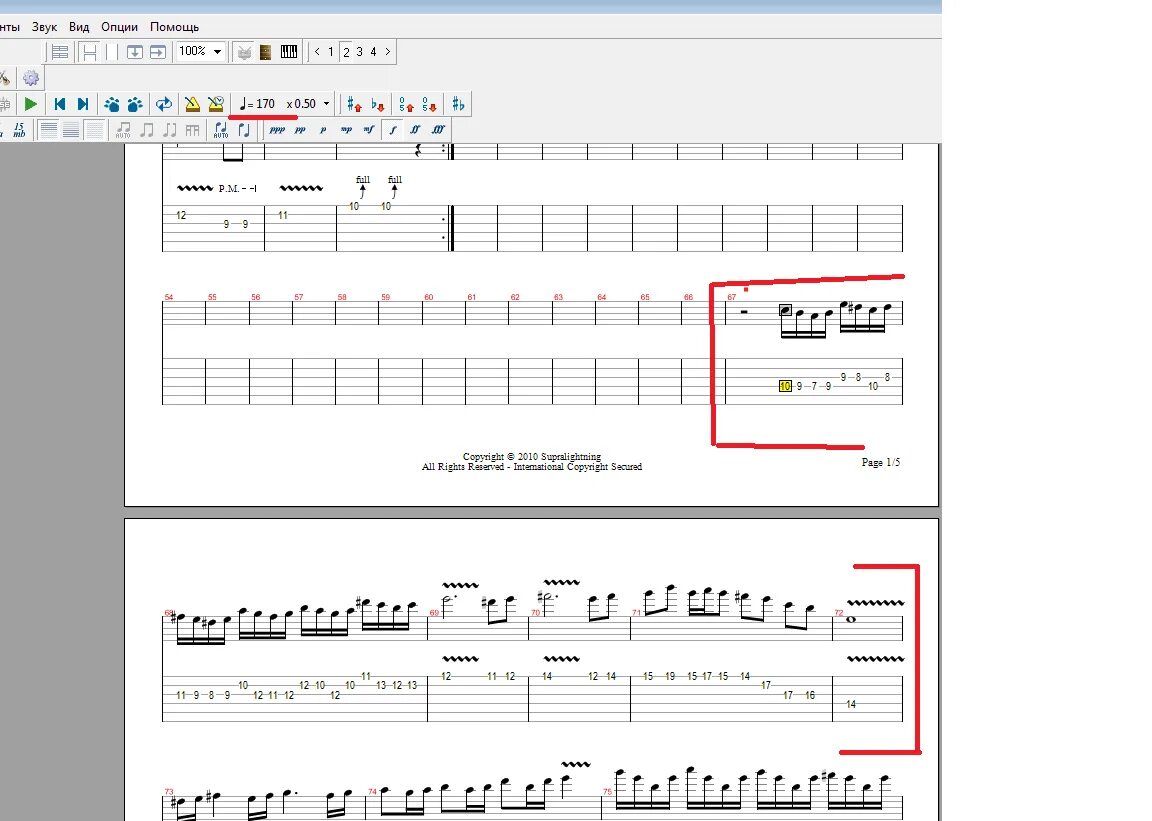The image size is (1152, 821).
Task: Toggle the first staff display option
Action: click(48, 130)
